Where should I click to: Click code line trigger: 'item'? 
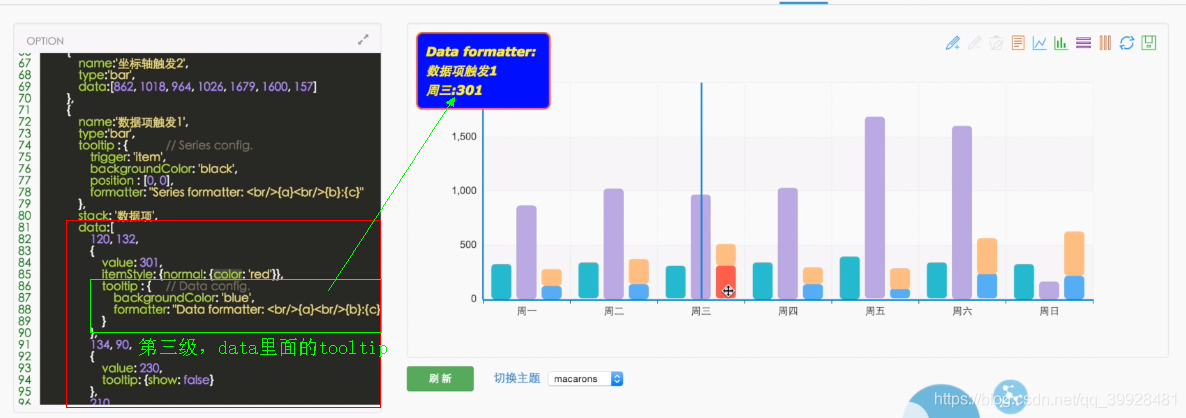[127, 156]
